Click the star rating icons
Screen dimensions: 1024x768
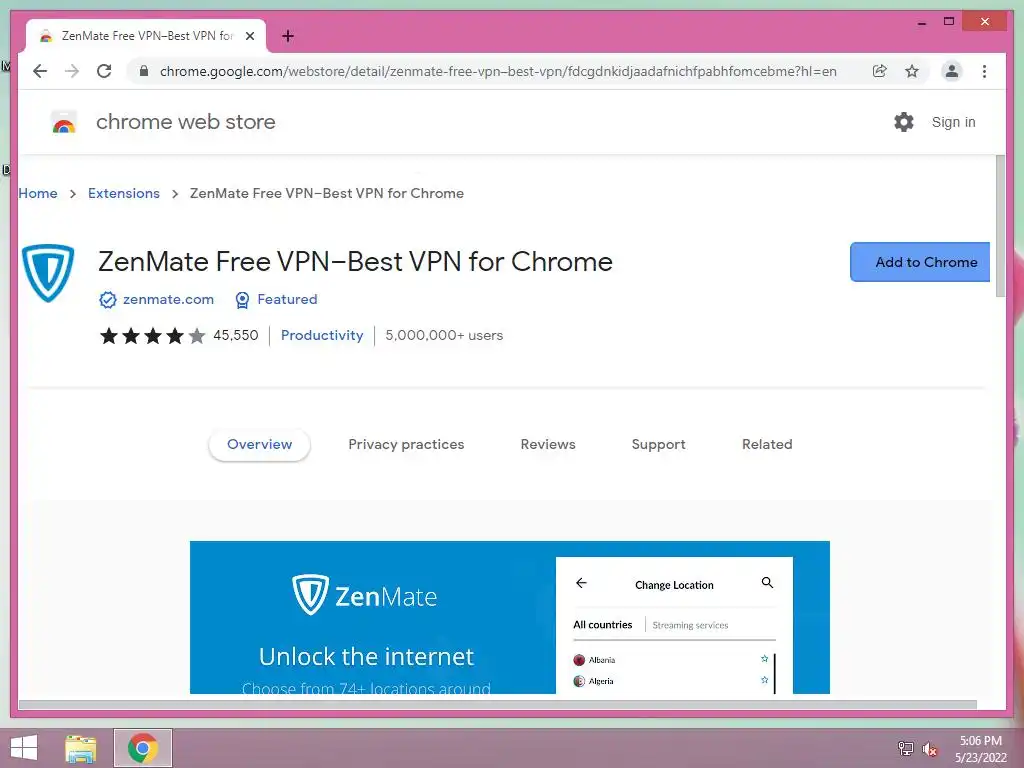coord(152,336)
